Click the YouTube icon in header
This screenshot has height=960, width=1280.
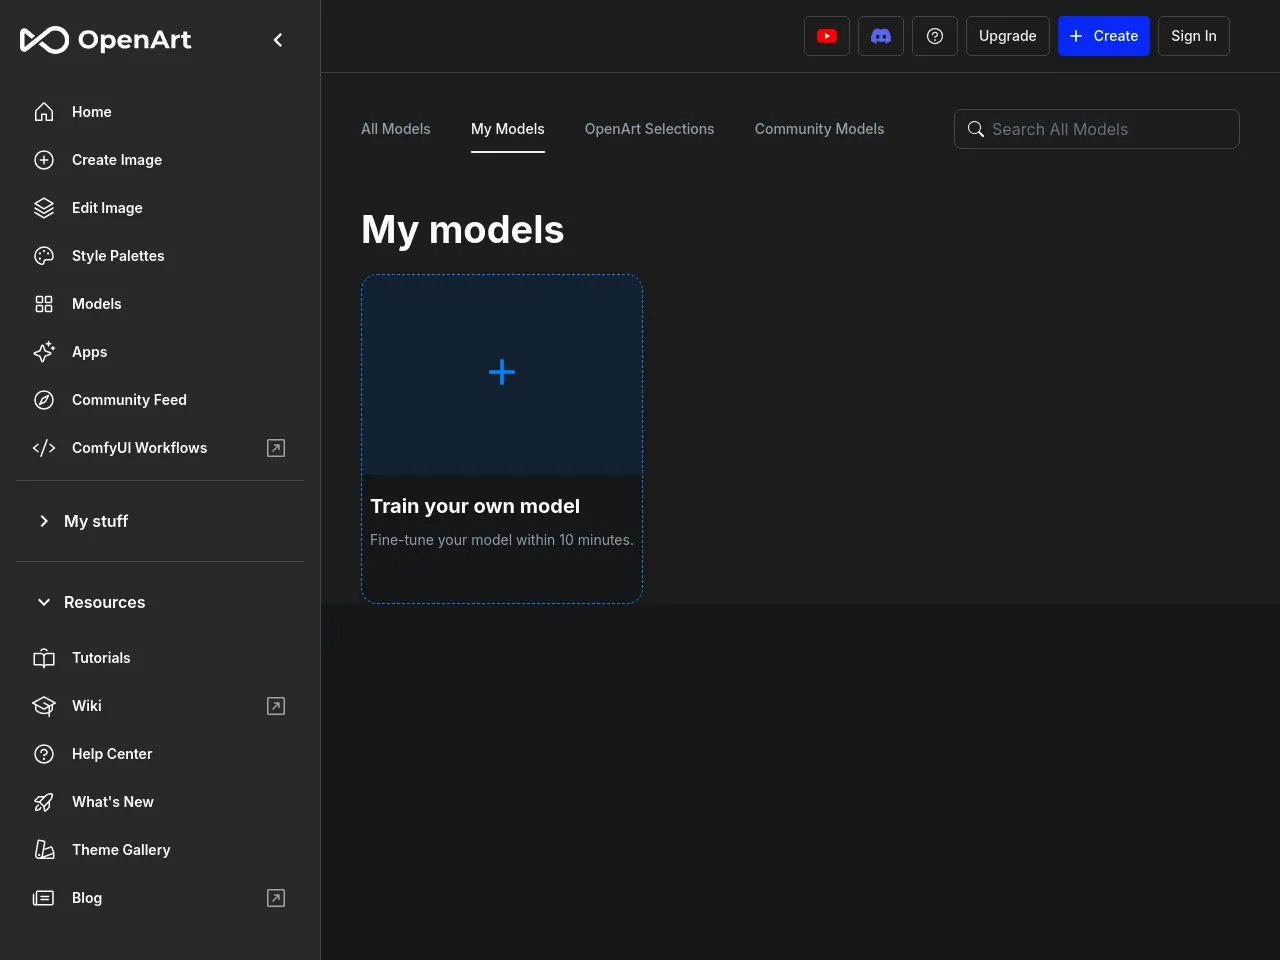(826, 36)
